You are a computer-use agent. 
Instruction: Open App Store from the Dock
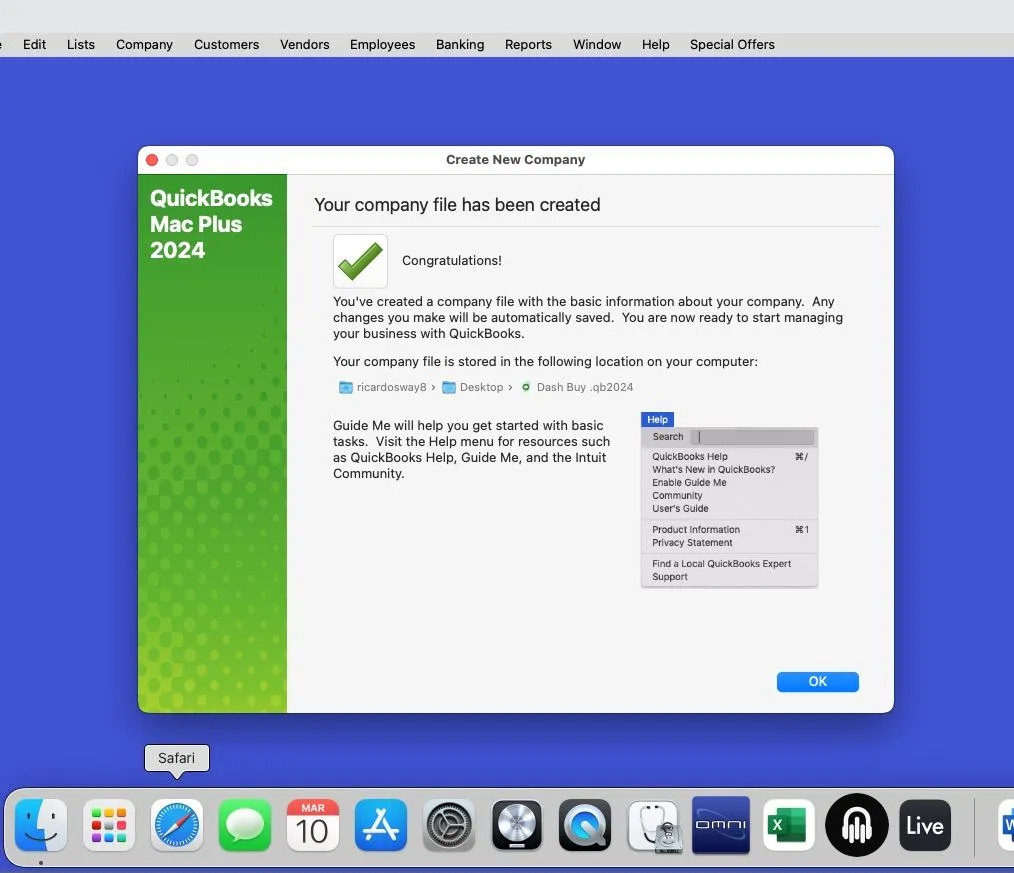(381, 825)
